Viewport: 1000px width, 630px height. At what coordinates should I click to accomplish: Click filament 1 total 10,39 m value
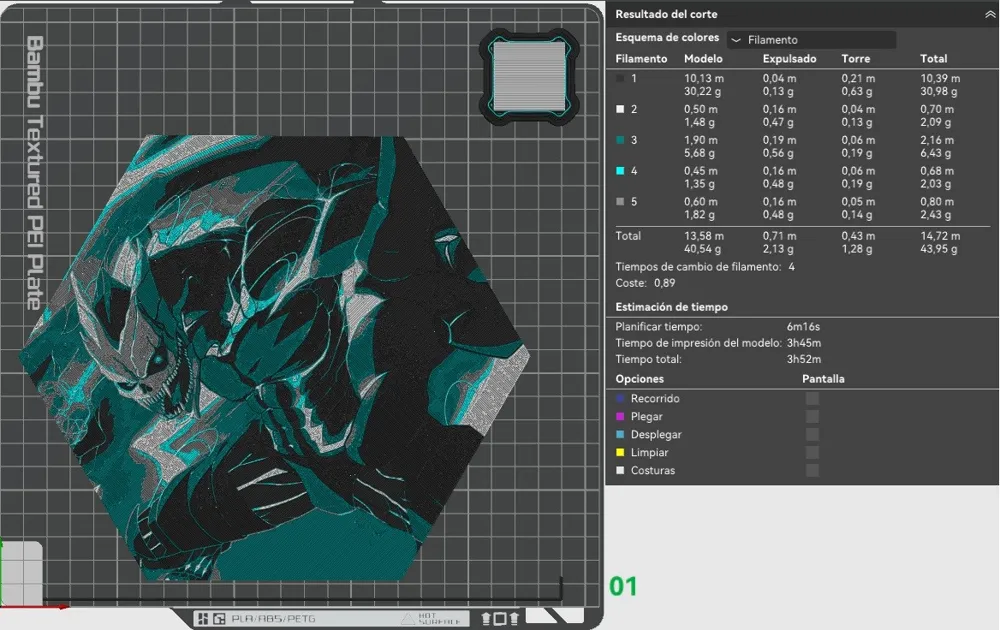pos(940,78)
